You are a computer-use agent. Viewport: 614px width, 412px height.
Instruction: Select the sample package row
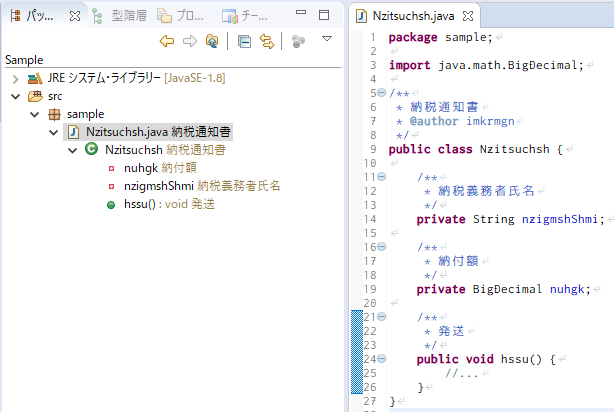pos(85,114)
